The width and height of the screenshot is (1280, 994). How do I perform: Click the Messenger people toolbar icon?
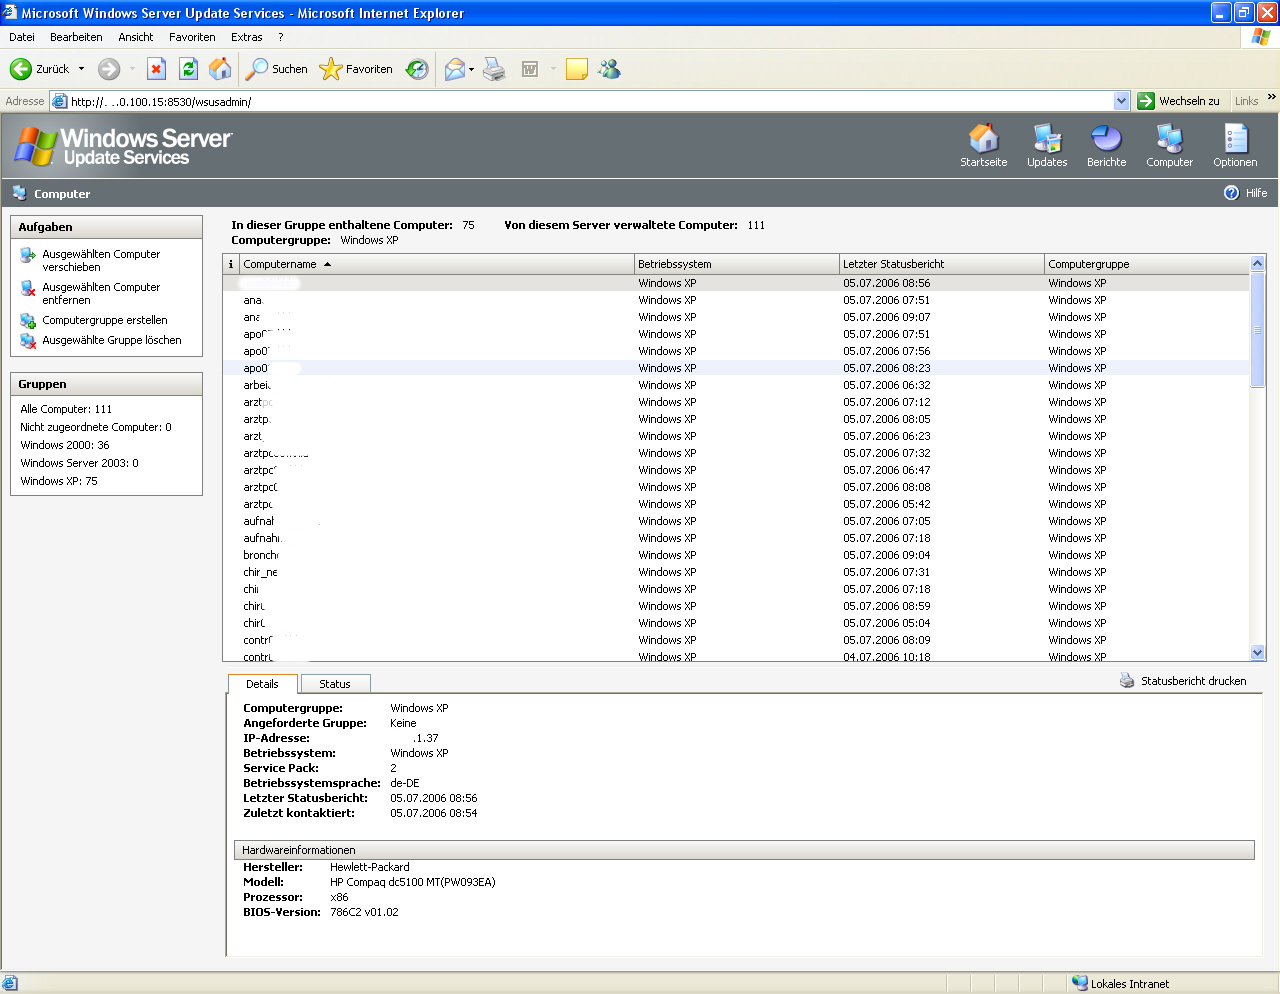click(x=609, y=69)
